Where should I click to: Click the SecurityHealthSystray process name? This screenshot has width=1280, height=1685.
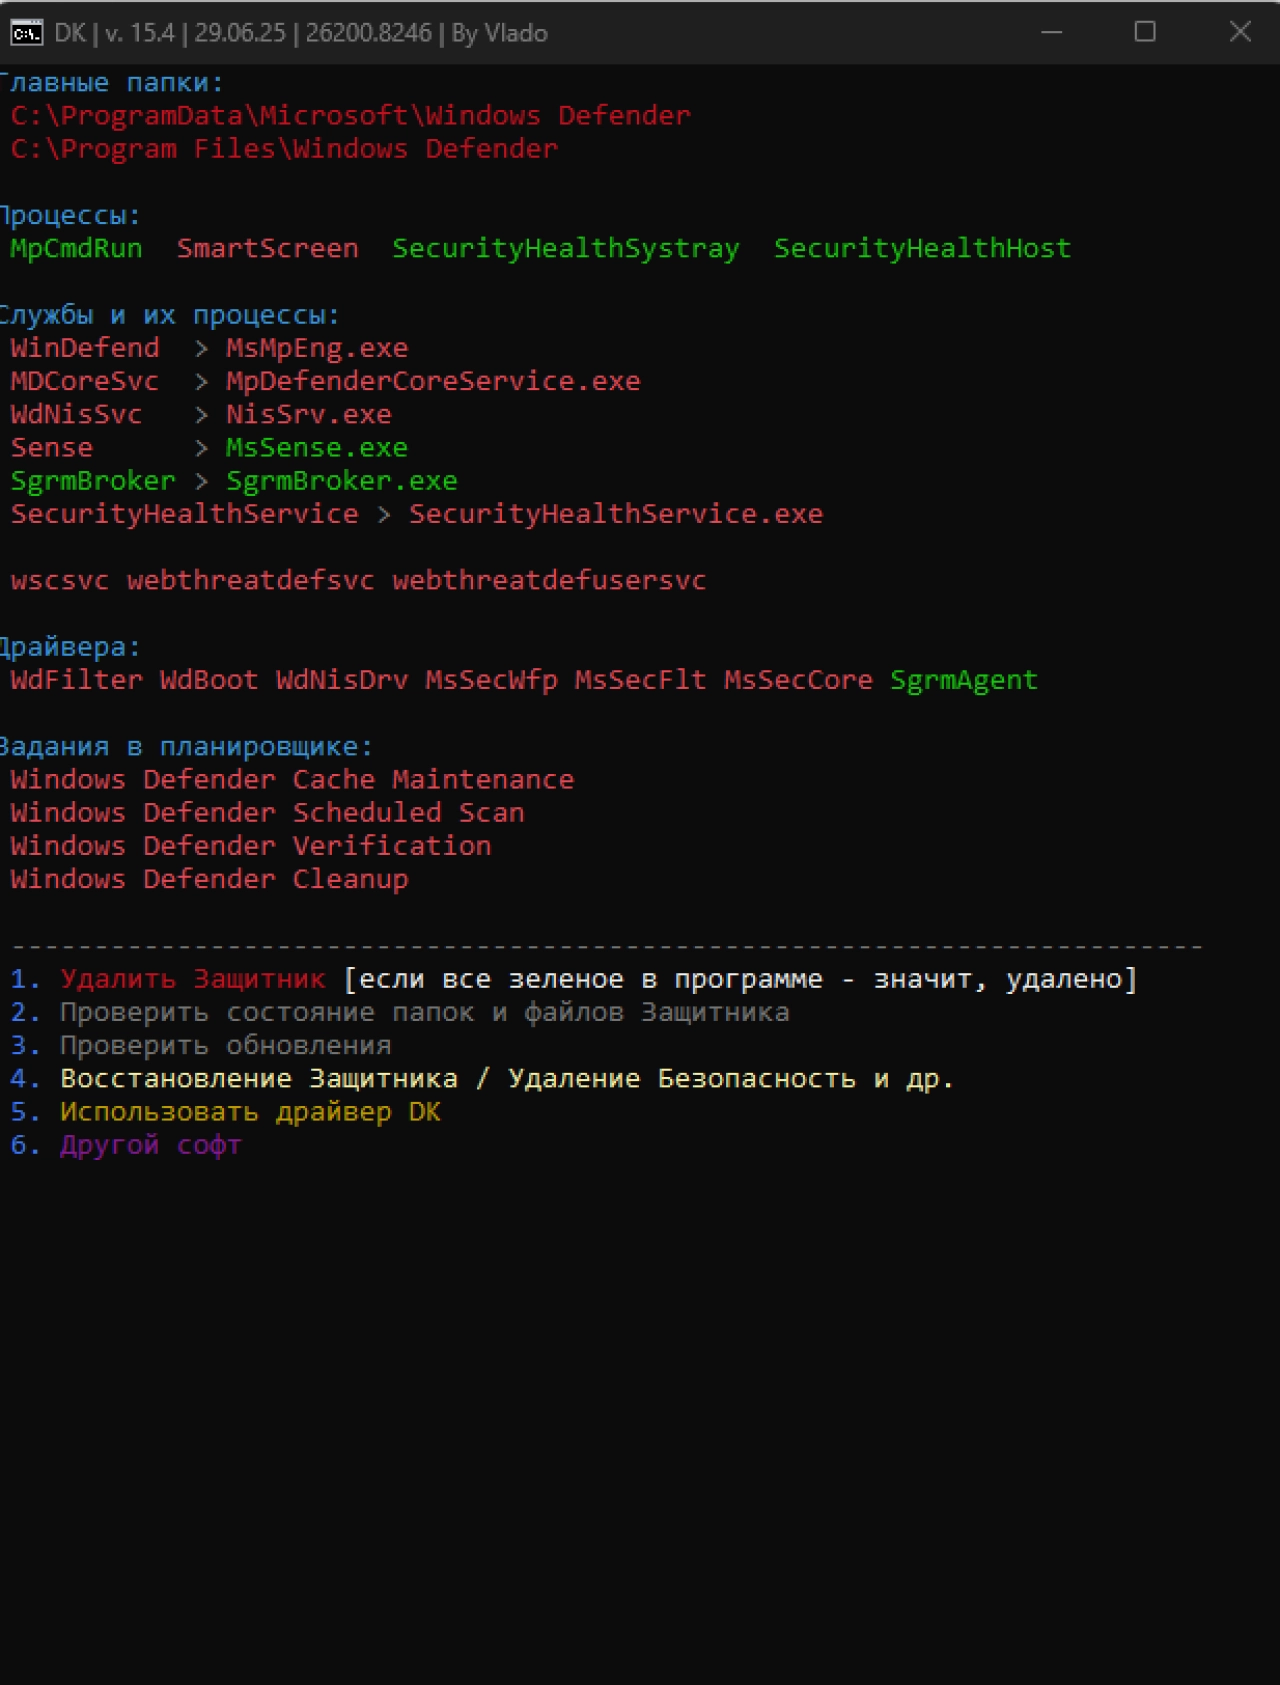point(566,248)
